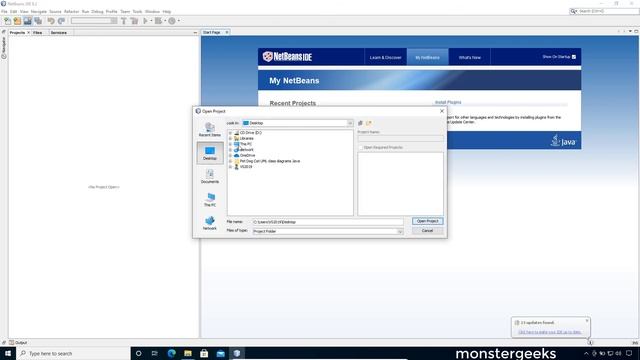Viewport: 640px width, 360px height.
Task: Click the Build Project hammer icon
Action: click(124, 21)
